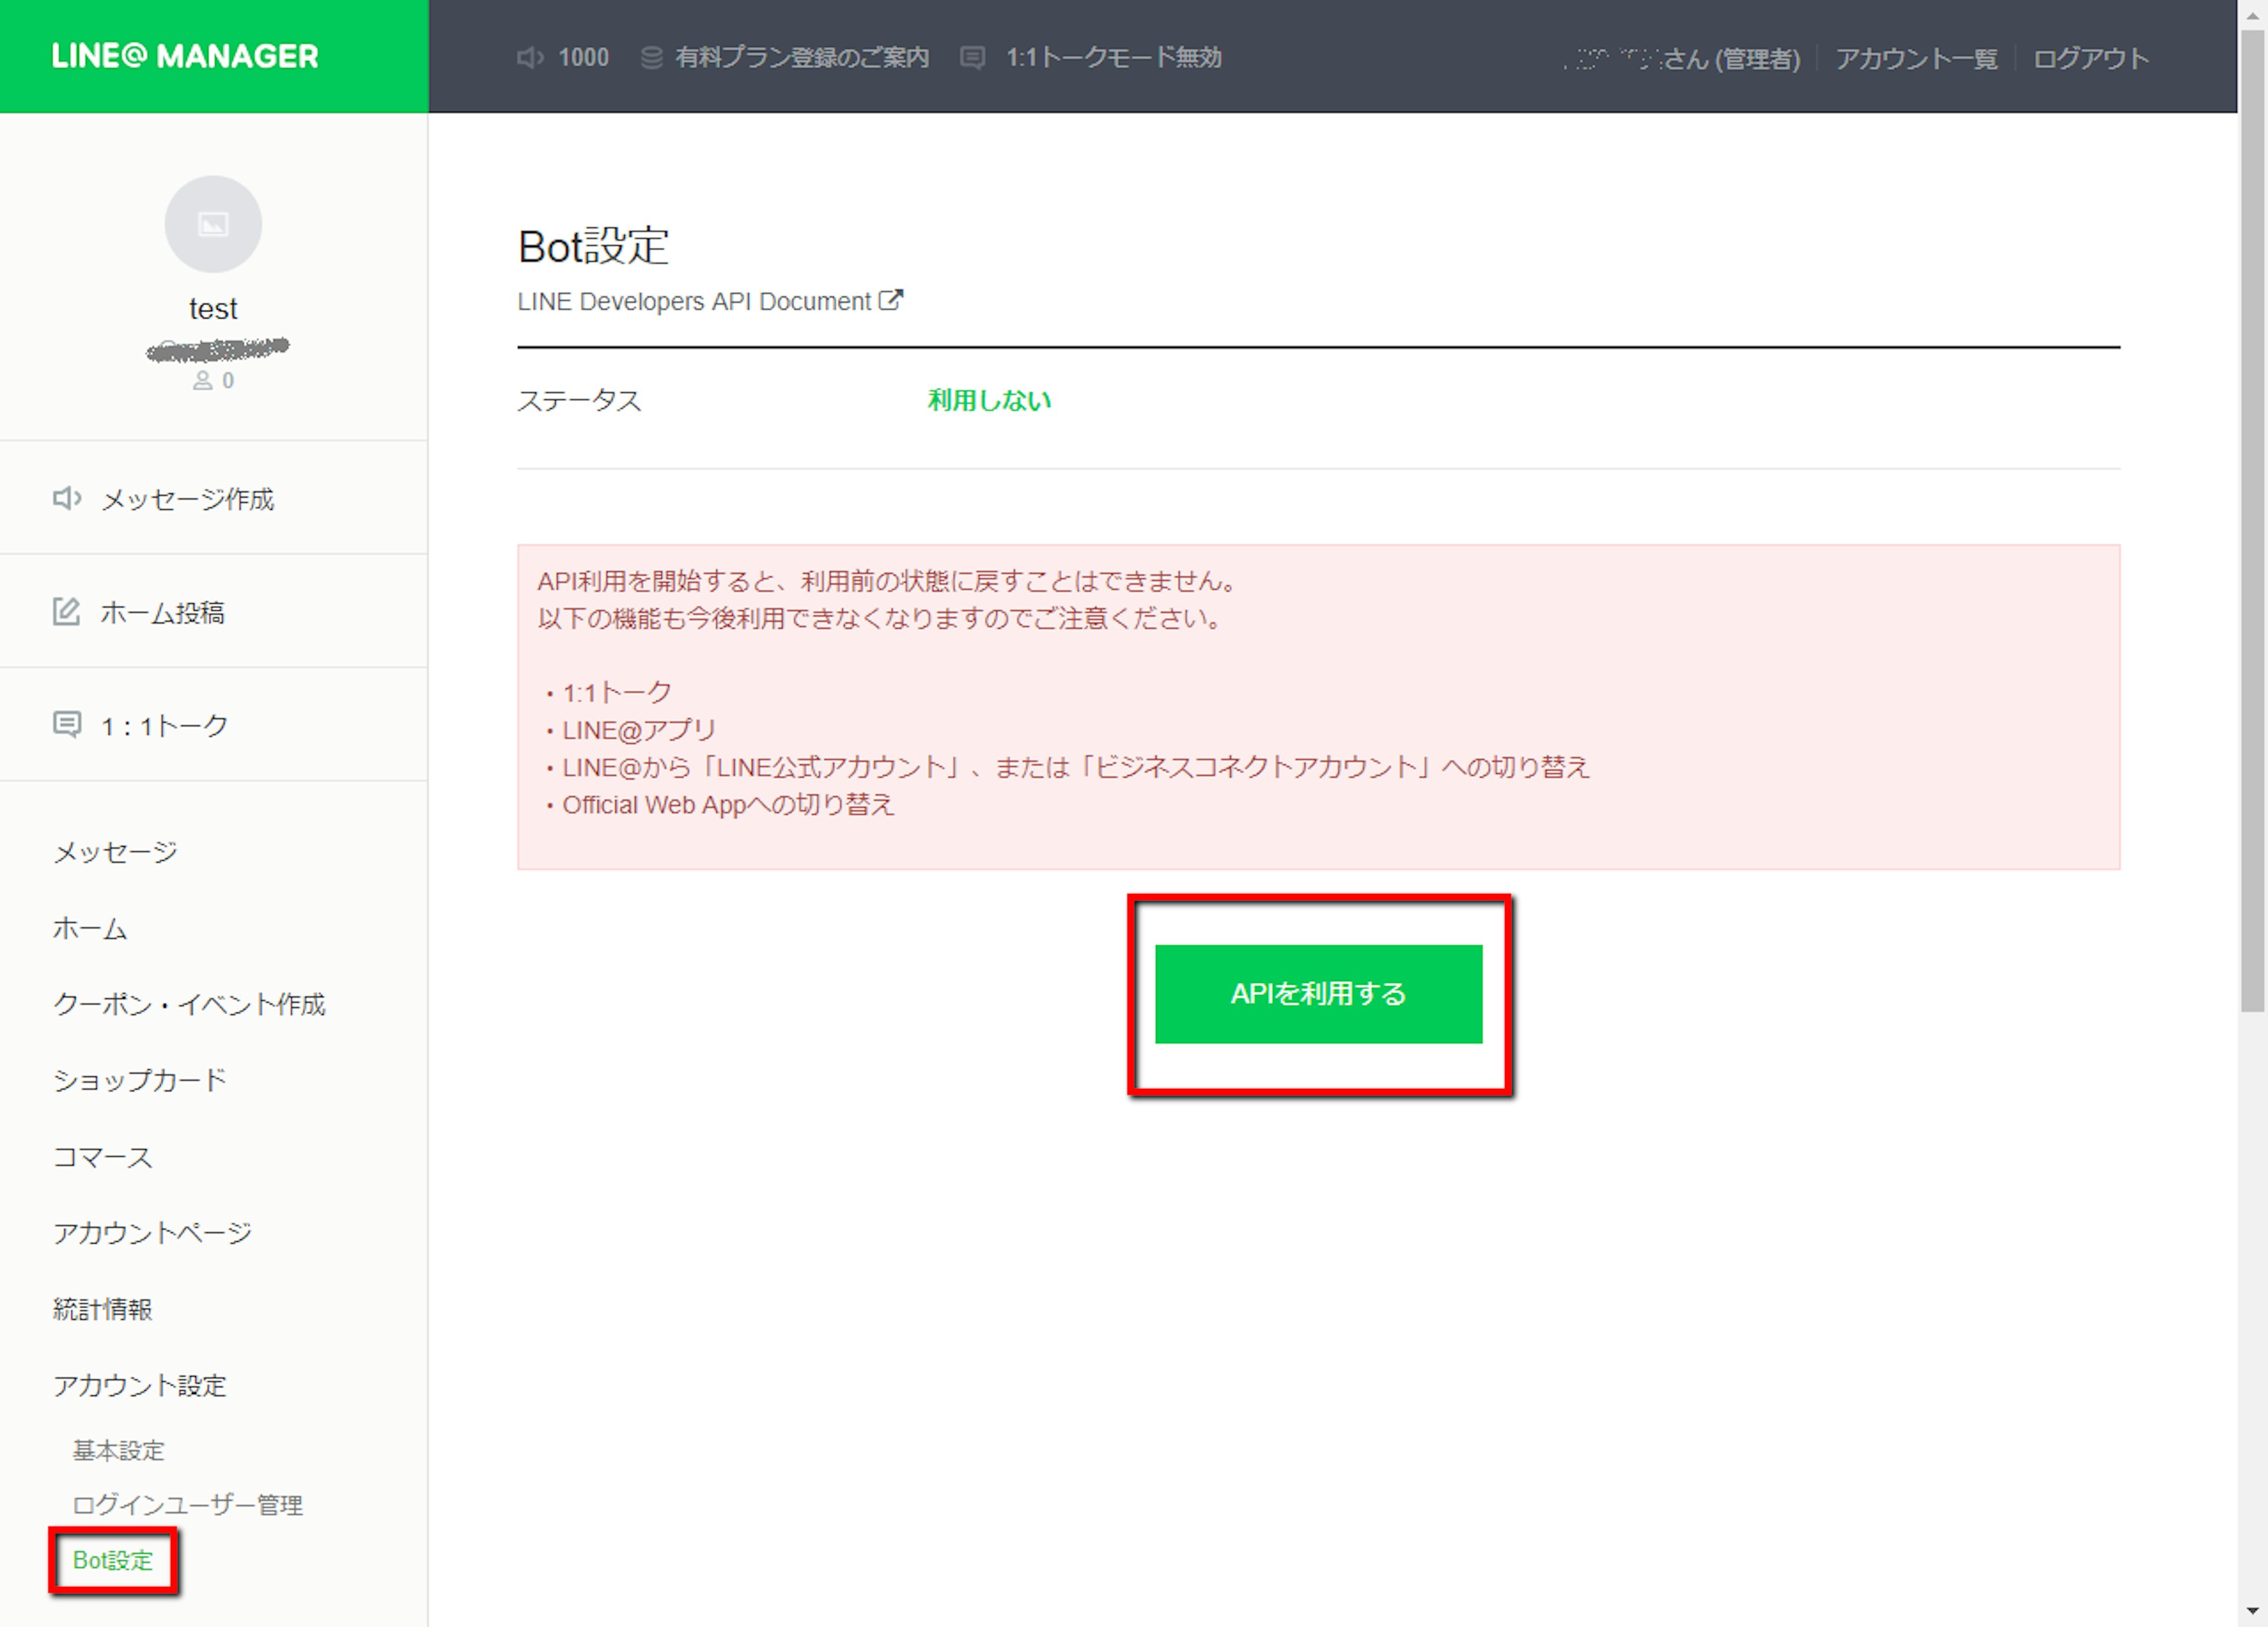Click the megaphone icon beside 1000
Viewport: 2268px width, 1627px height.
coord(529,58)
